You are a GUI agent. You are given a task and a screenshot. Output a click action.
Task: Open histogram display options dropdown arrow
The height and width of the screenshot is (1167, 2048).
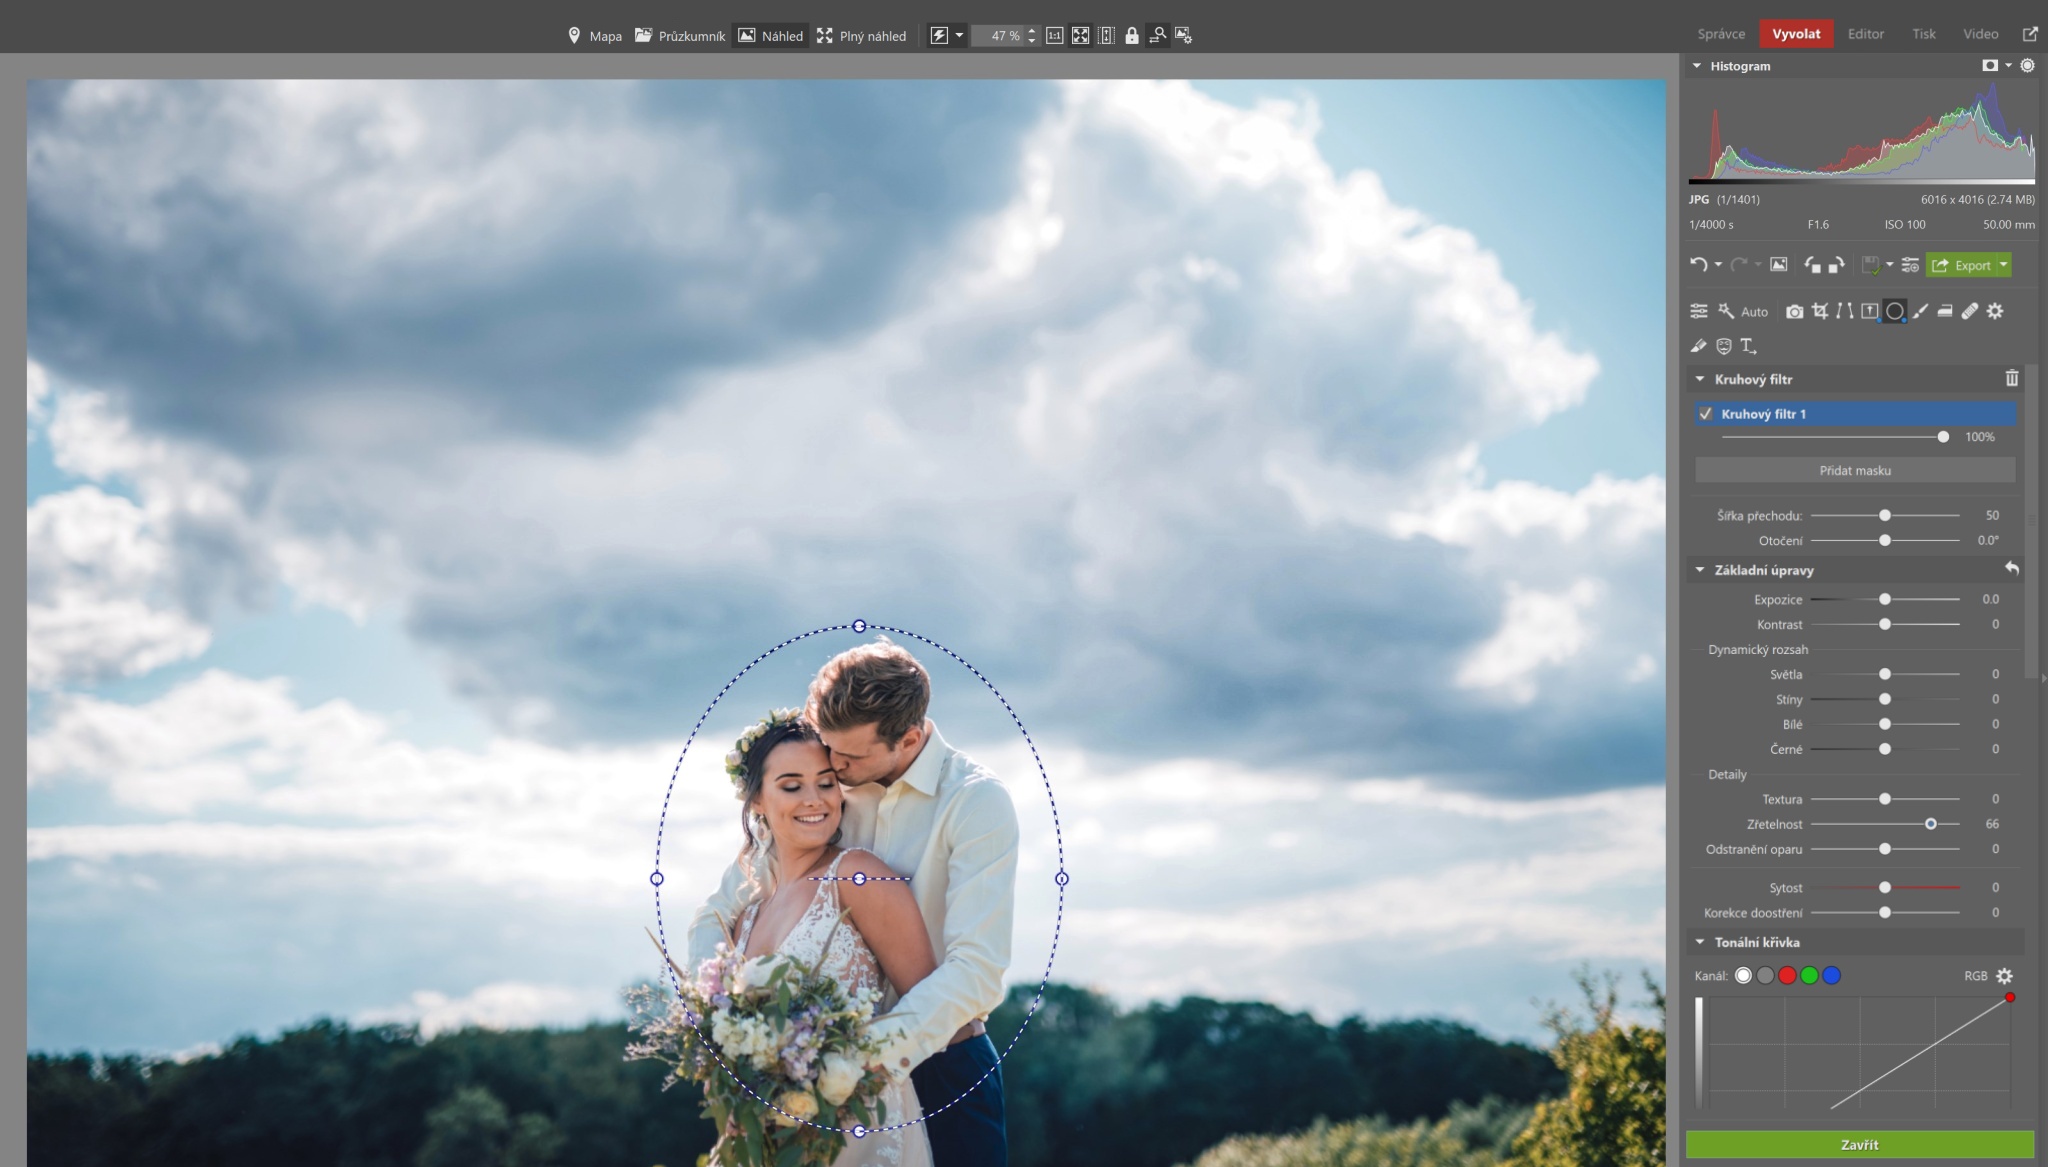pyautogui.click(x=2008, y=65)
